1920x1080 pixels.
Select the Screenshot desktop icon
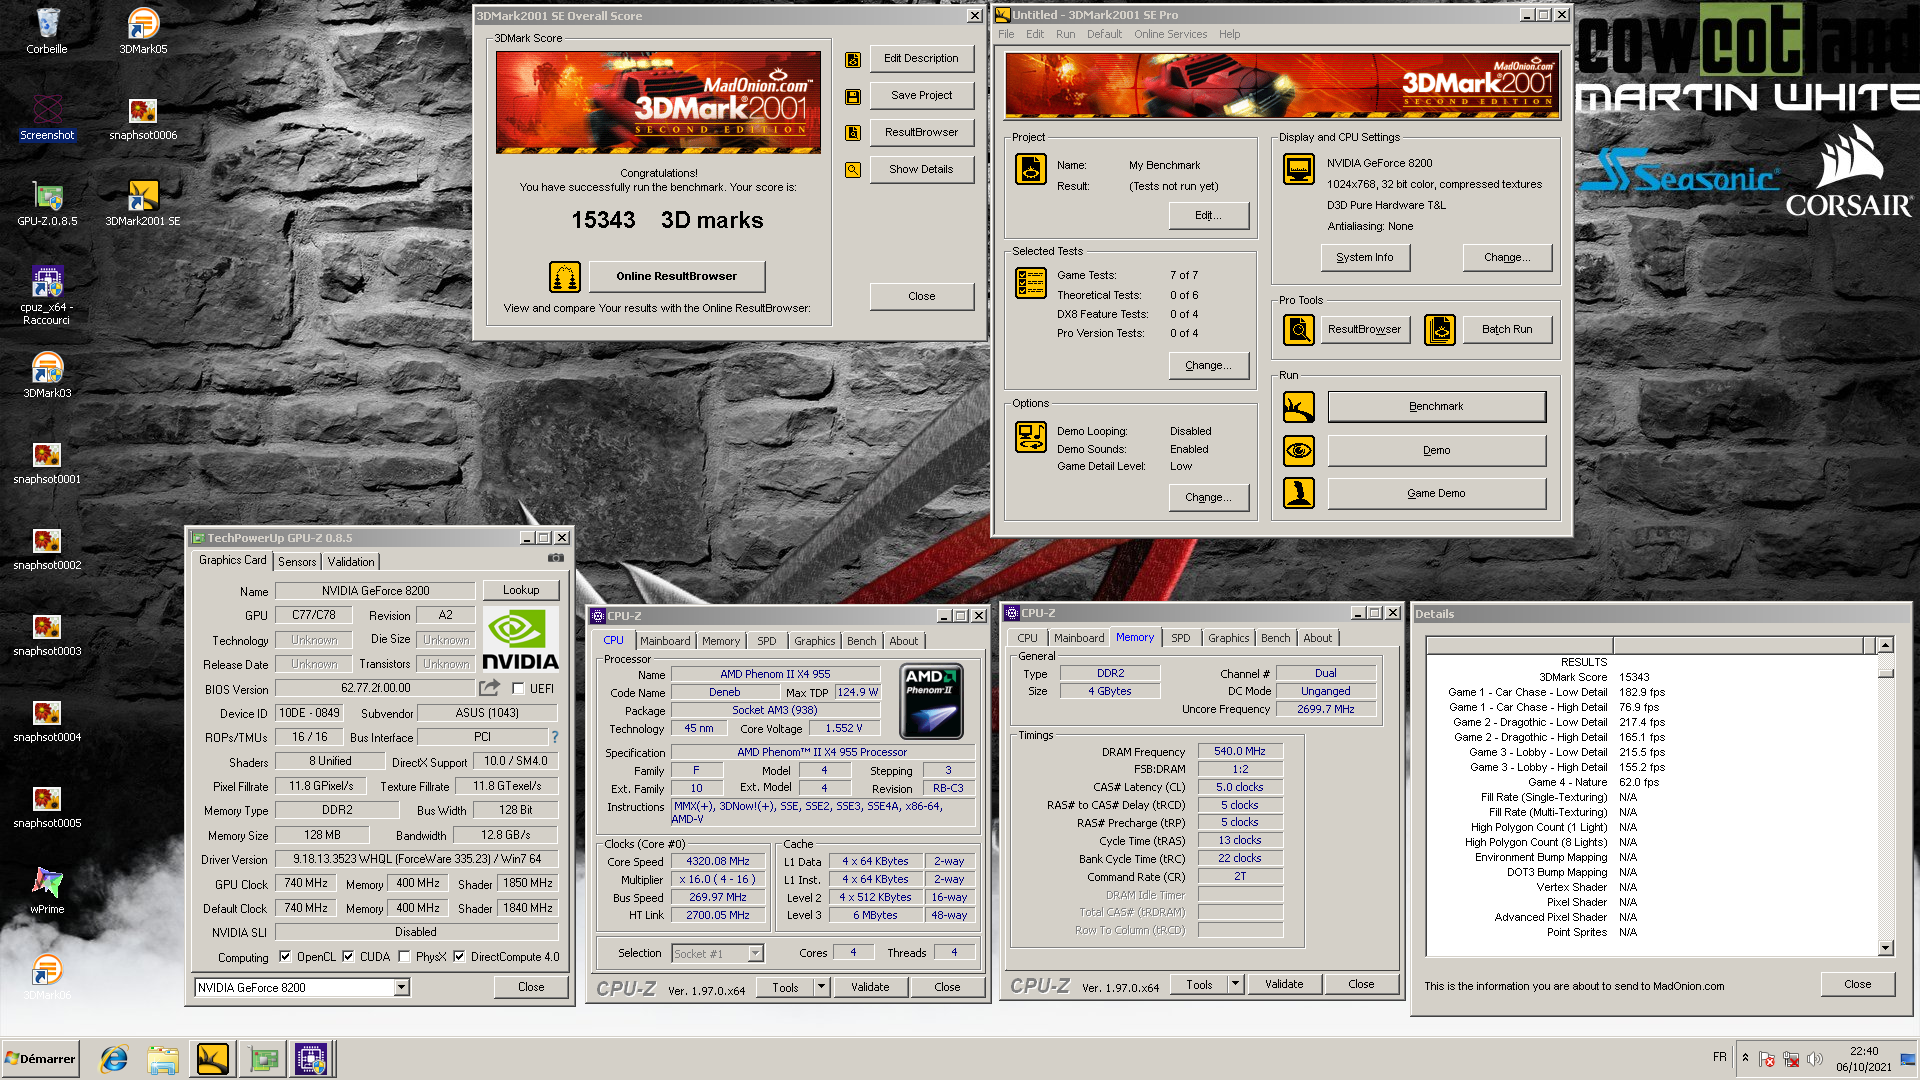tap(47, 116)
